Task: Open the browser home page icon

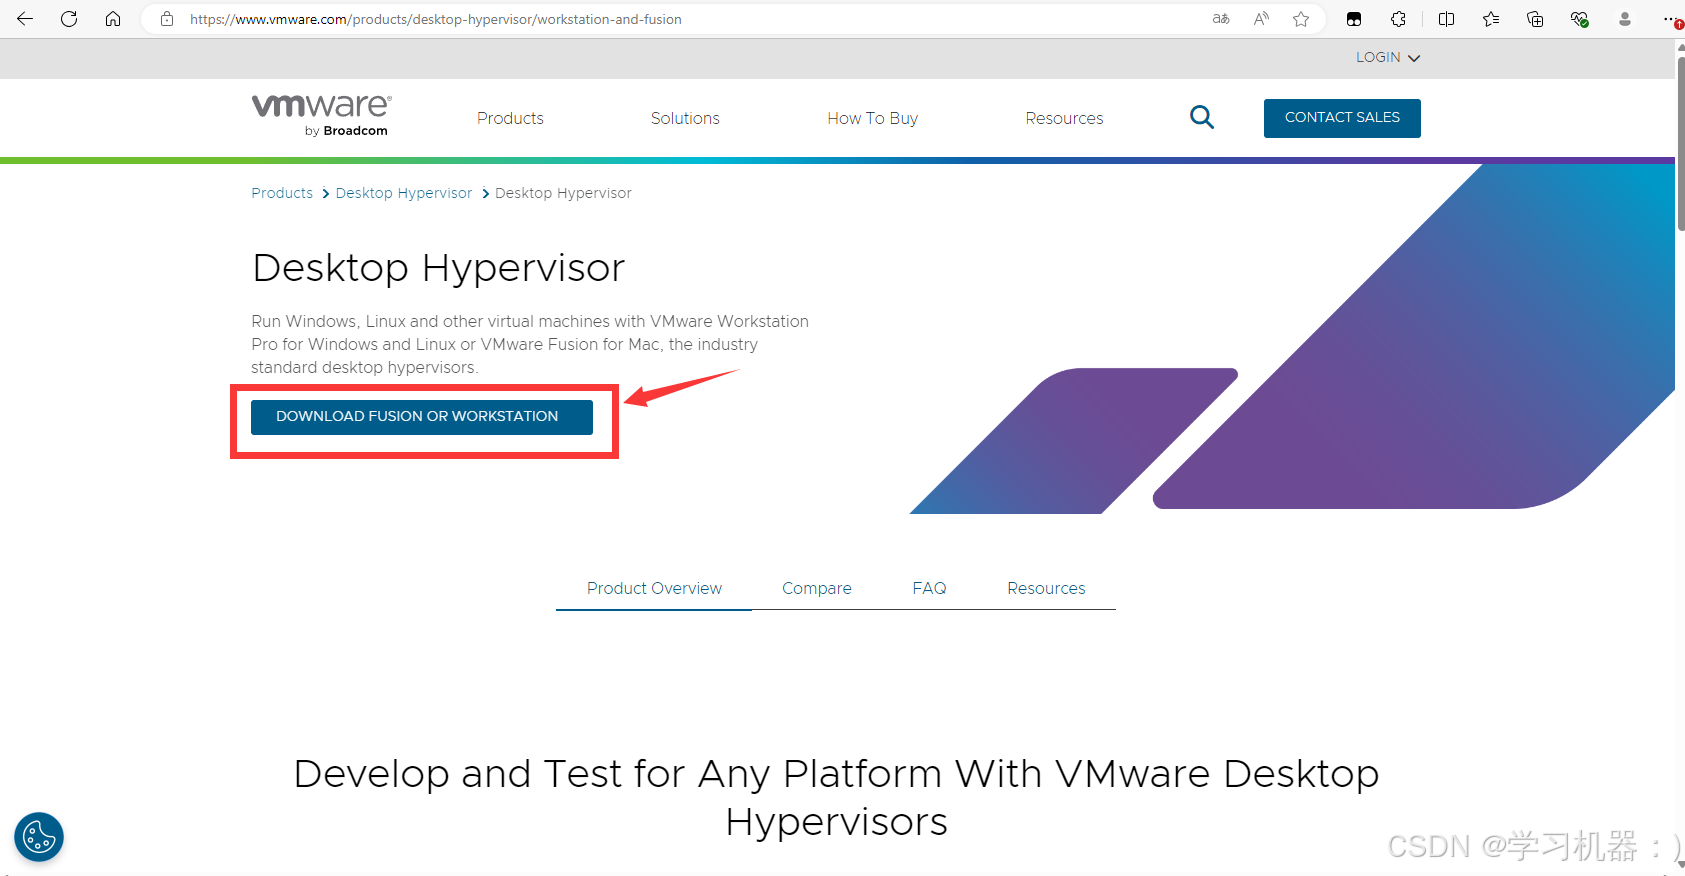Action: (113, 19)
